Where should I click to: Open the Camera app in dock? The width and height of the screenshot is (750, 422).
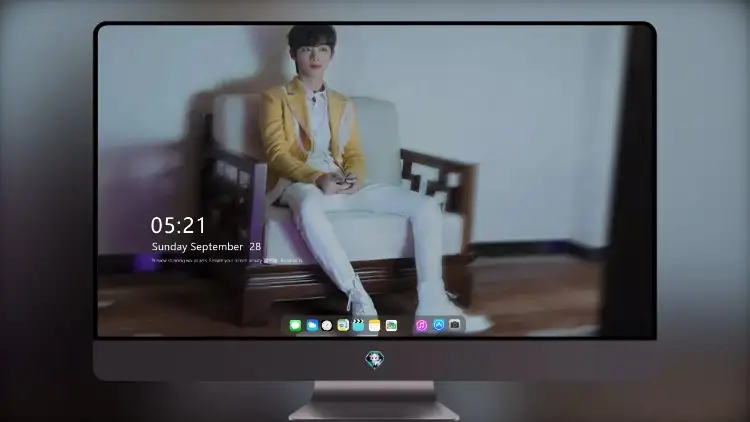(455, 325)
